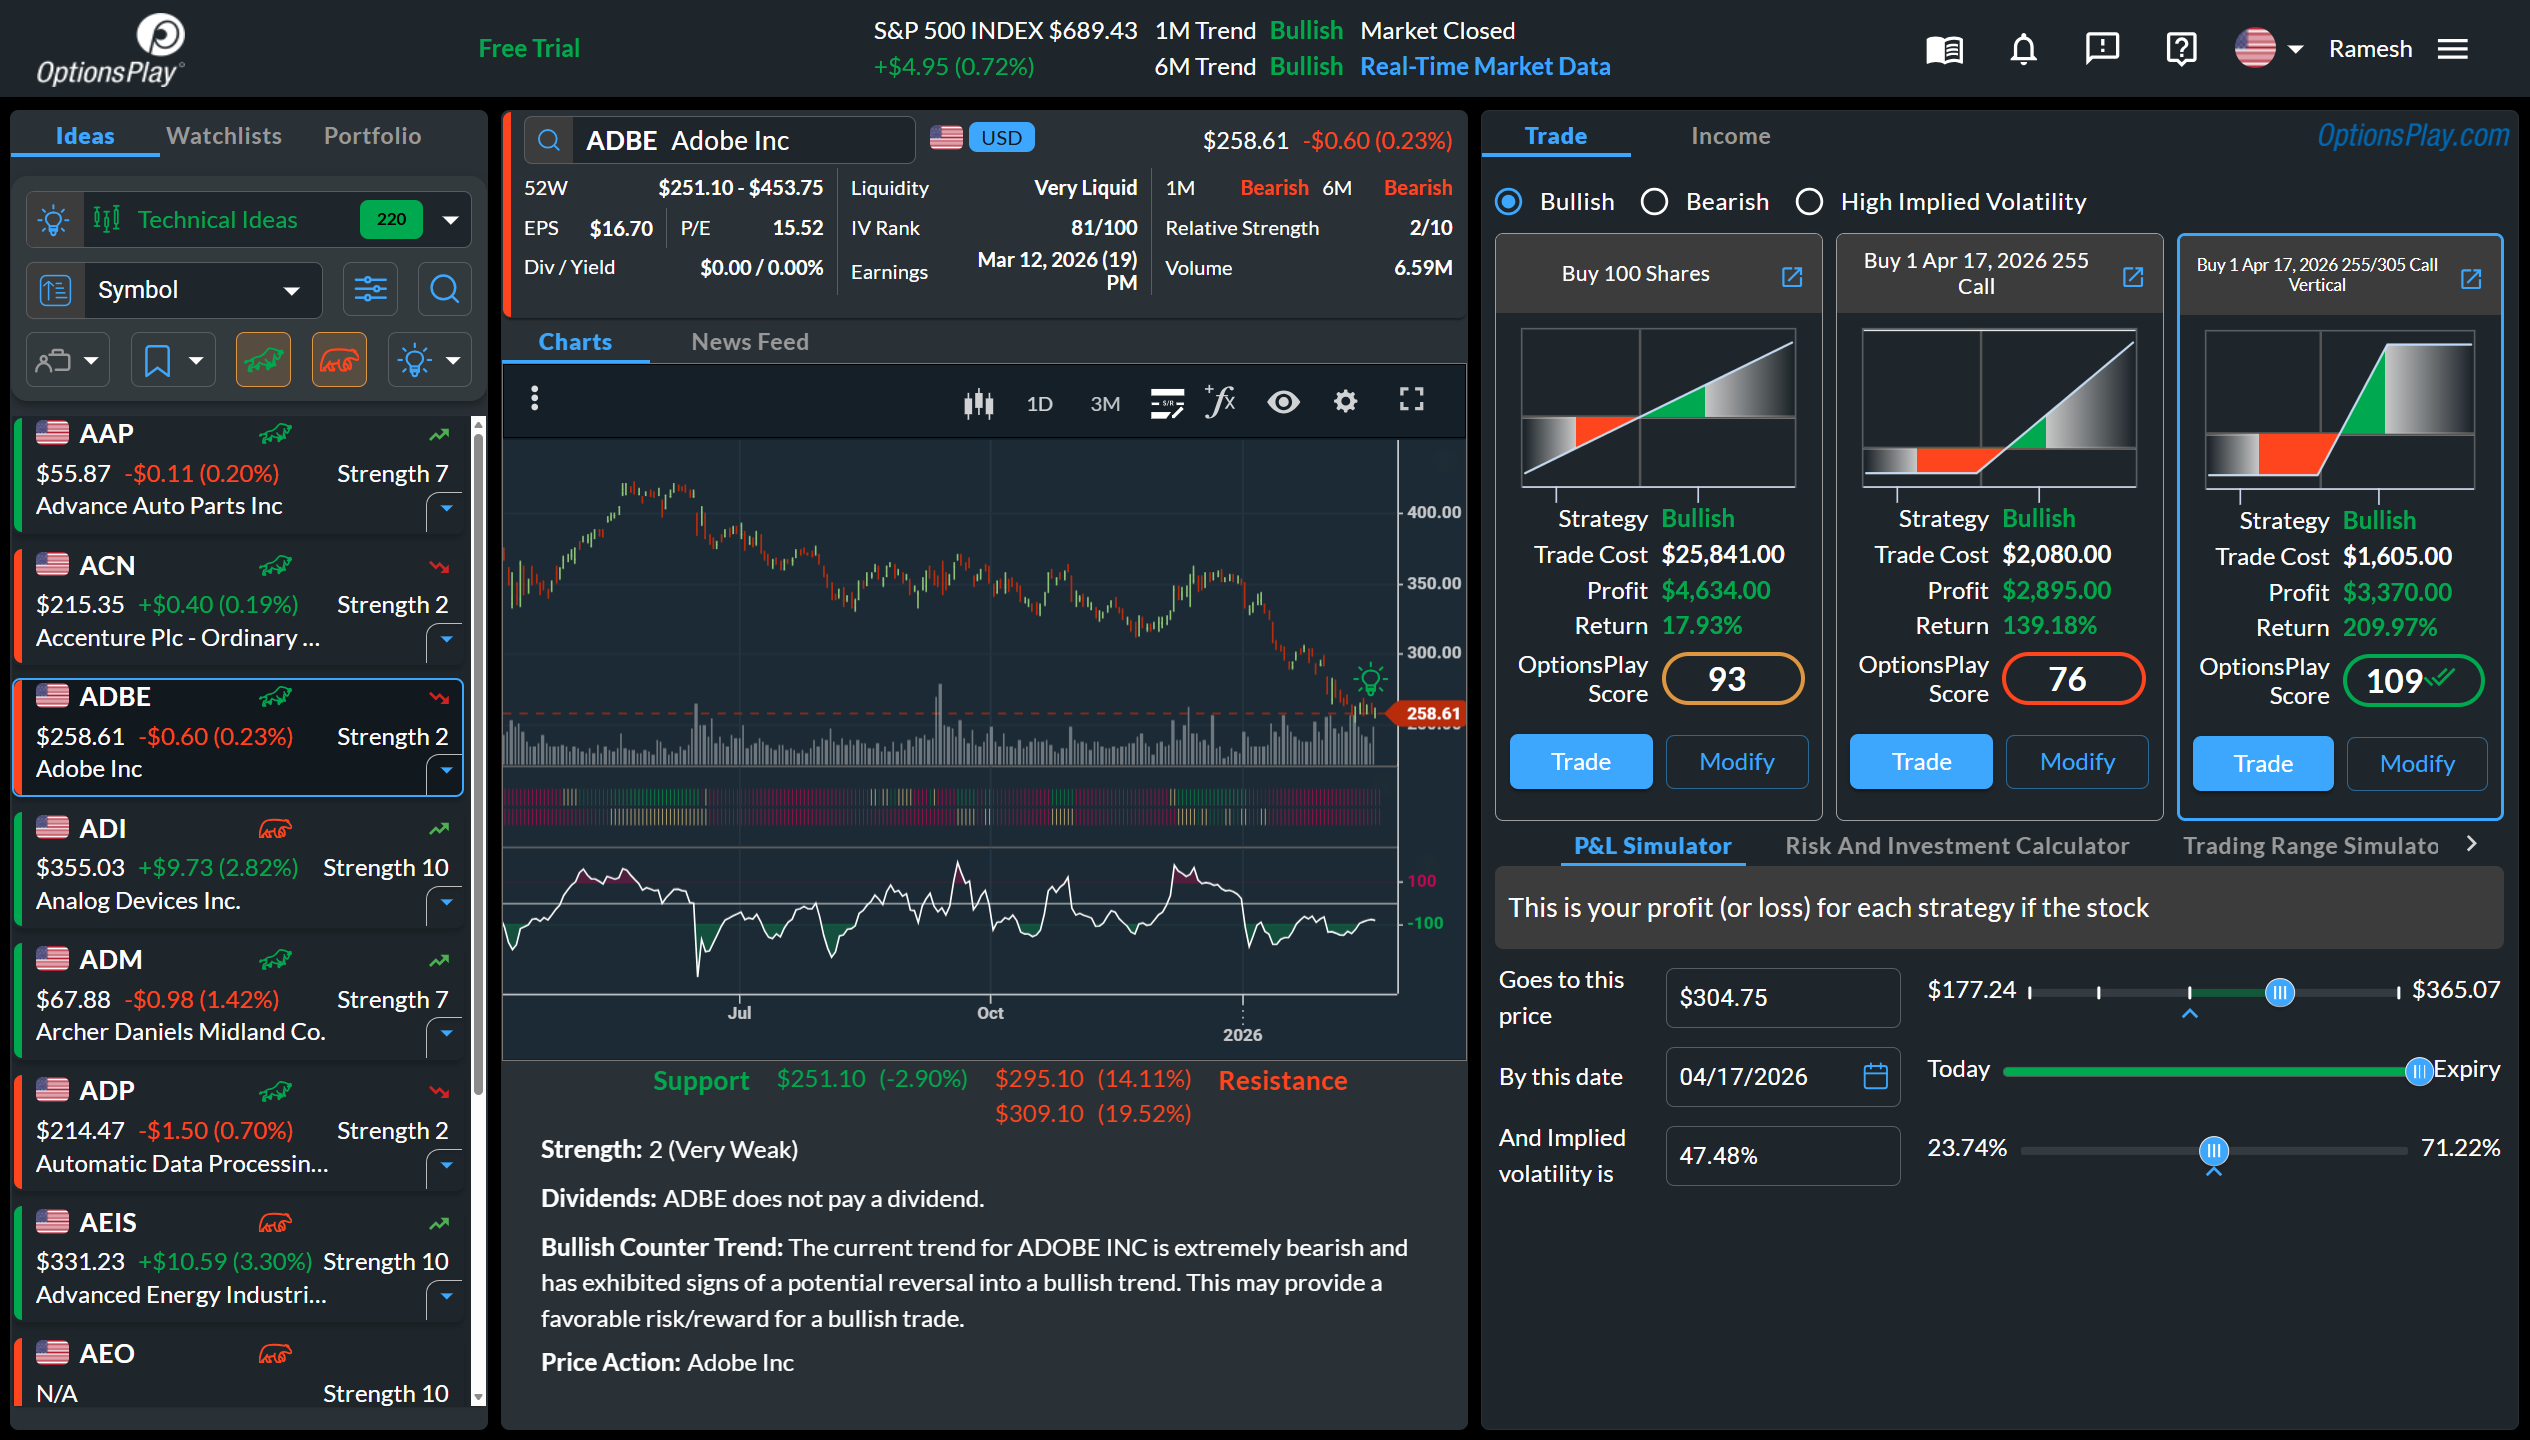
Task: Toggle the bearish bear filter icon
Action: coord(339,360)
